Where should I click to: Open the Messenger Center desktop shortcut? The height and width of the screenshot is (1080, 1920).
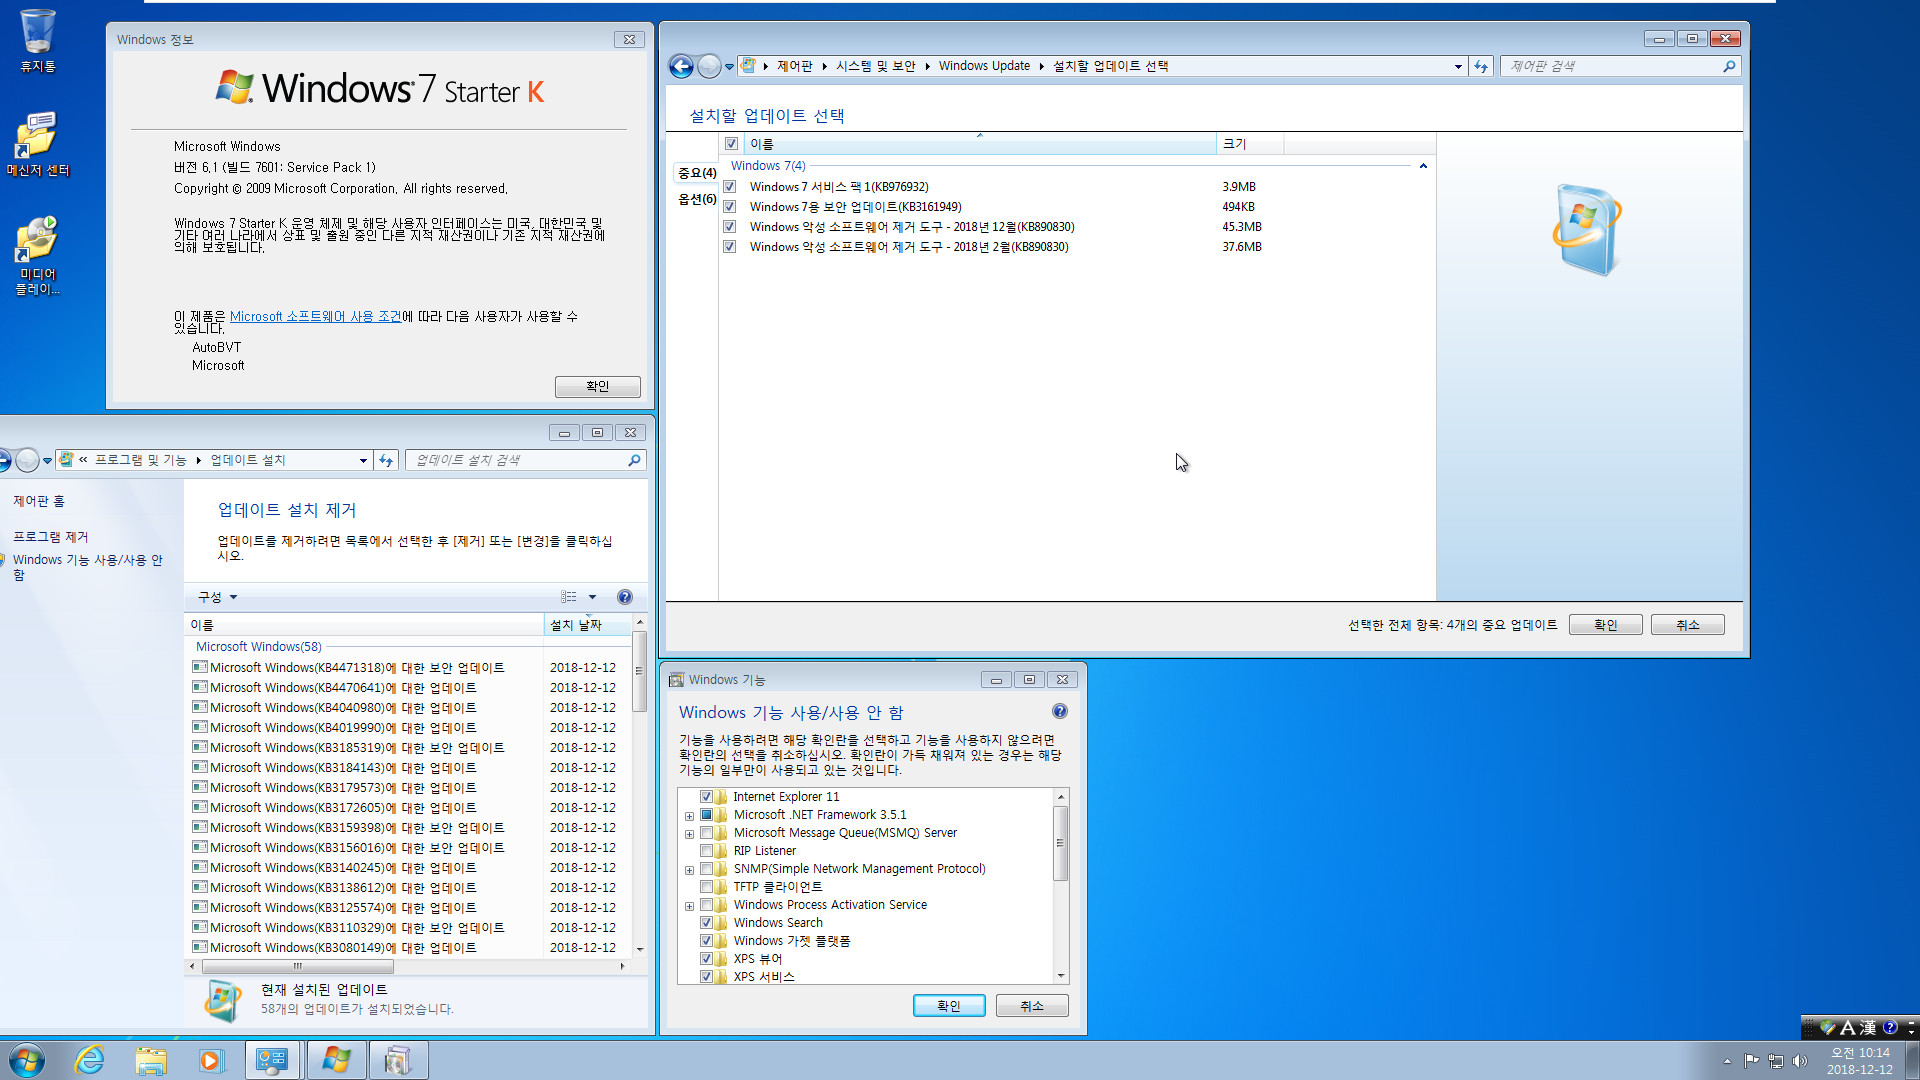[x=38, y=143]
